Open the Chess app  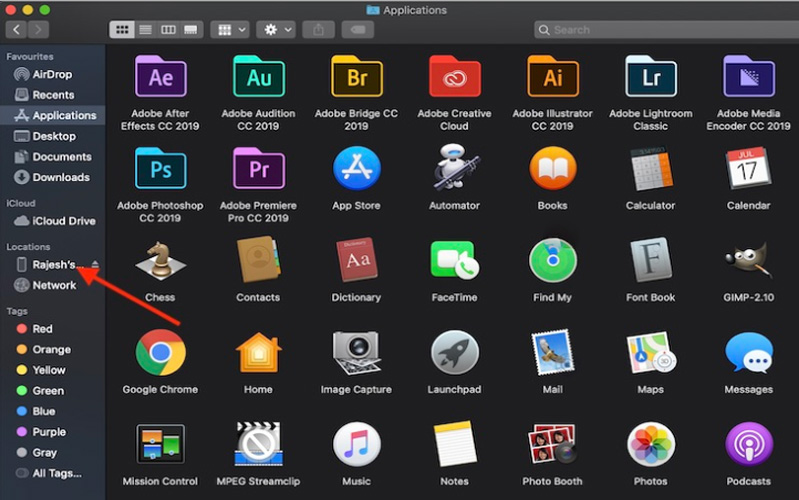coord(160,260)
